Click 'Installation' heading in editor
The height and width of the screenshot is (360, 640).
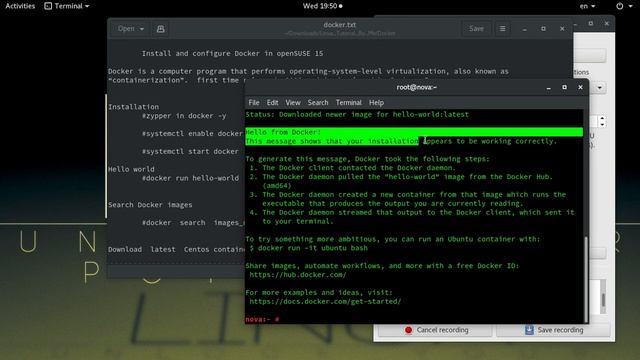[133, 107]
